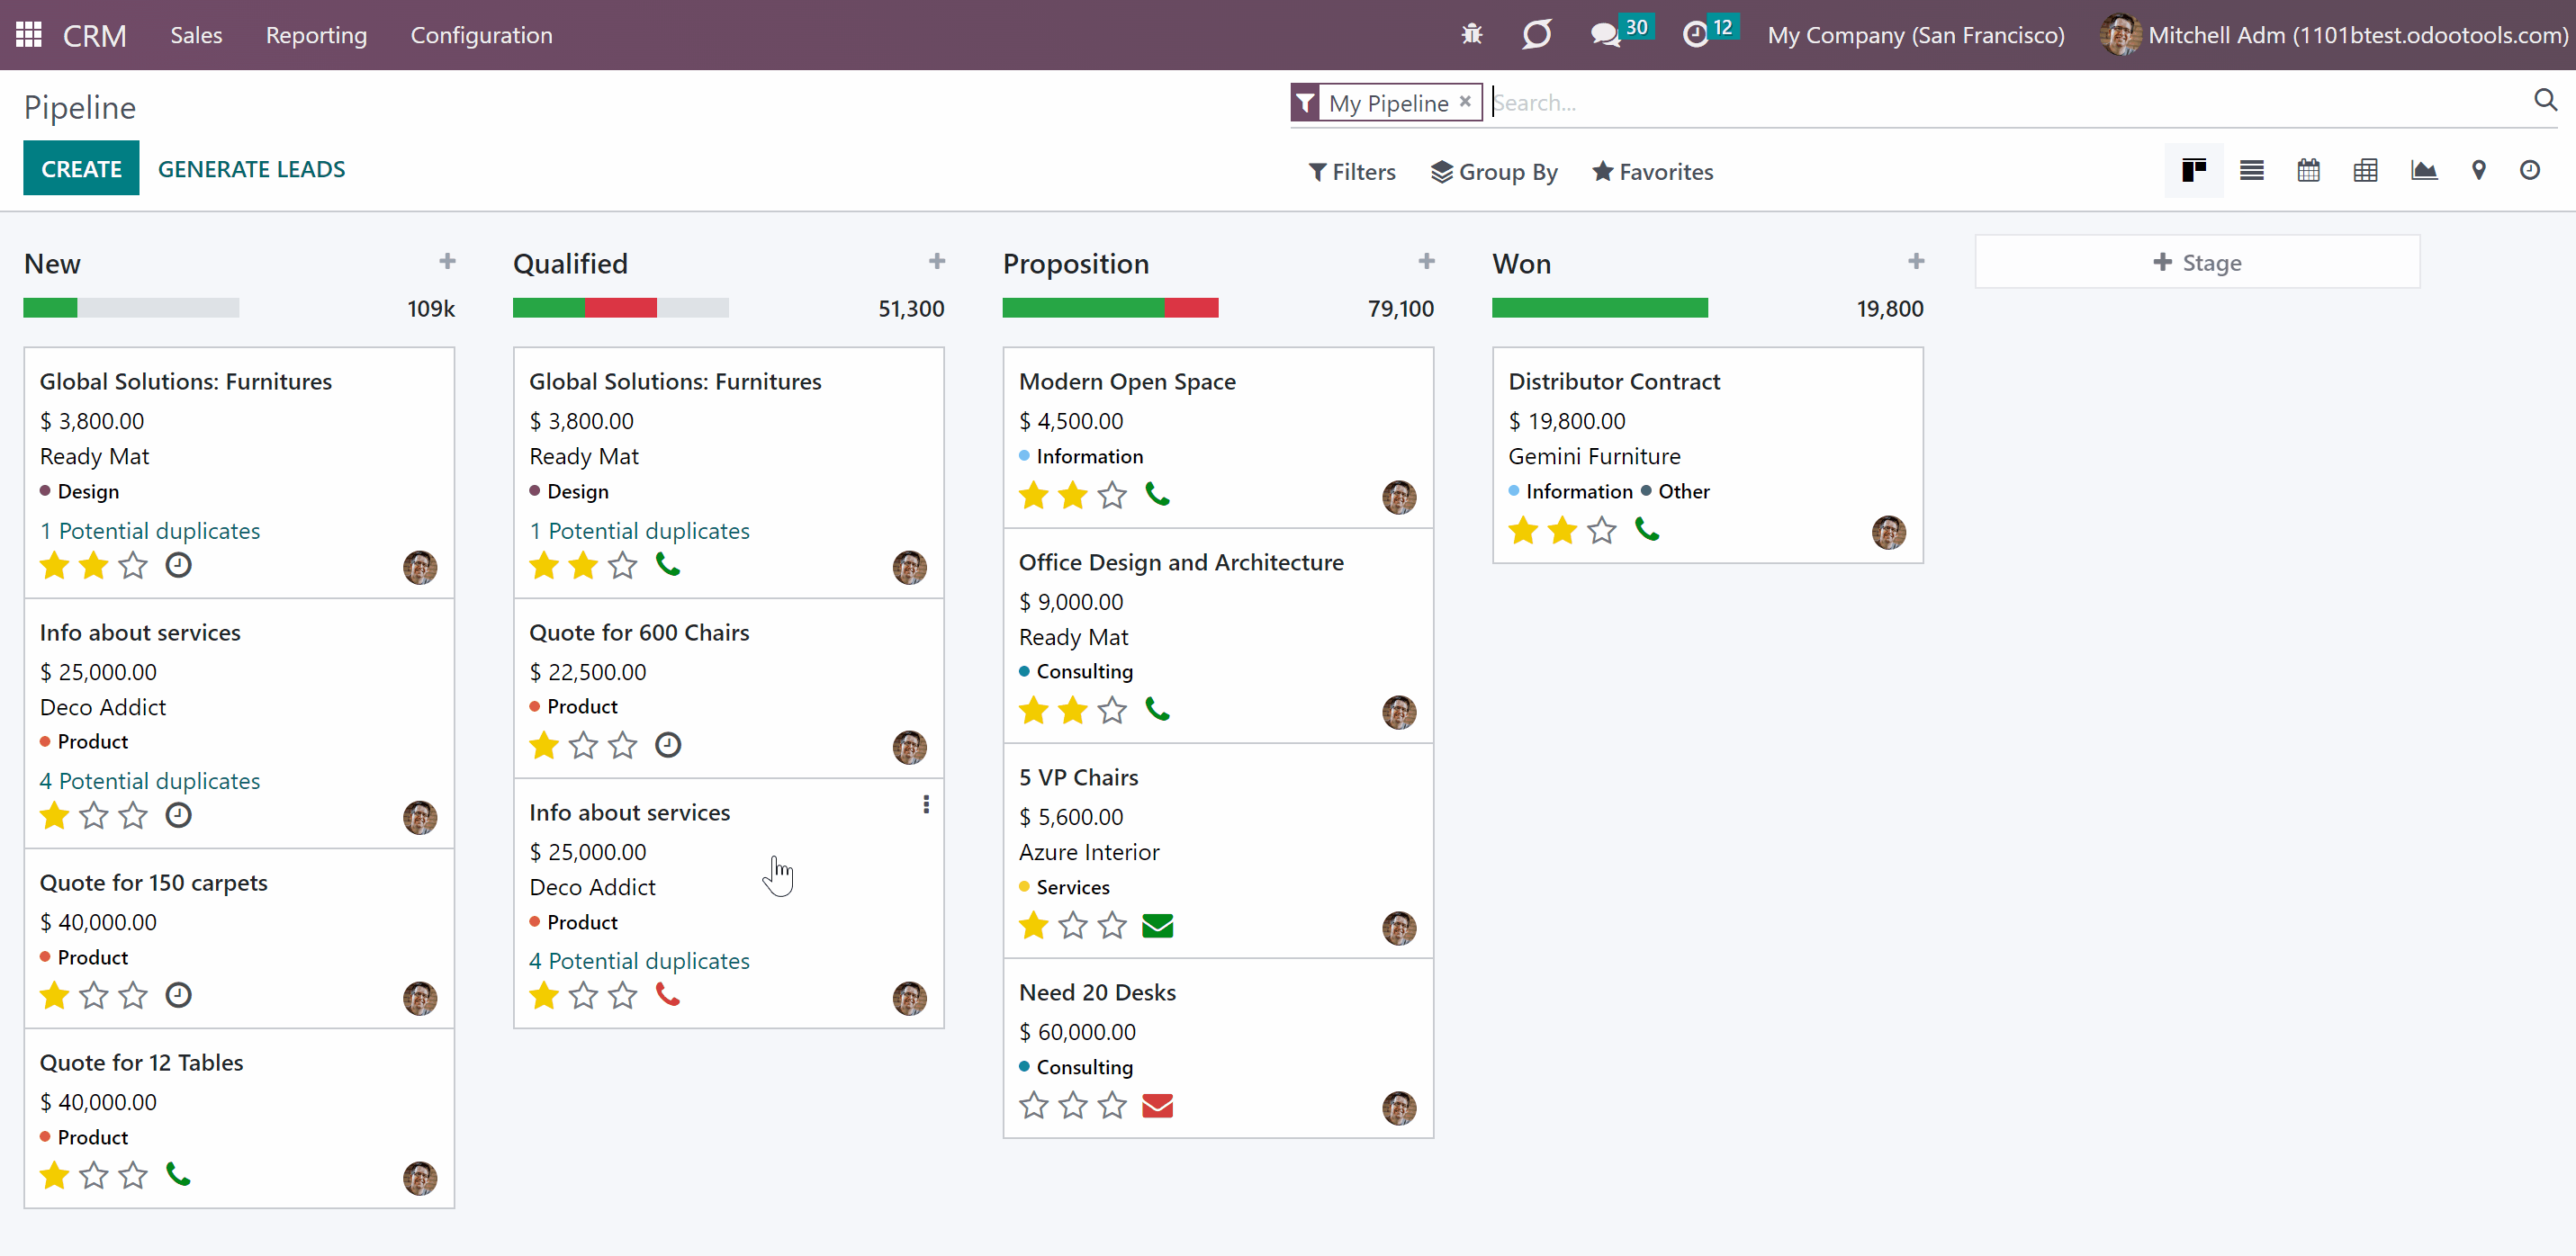Switch to the list view icon
Viewport: 2576px width, 1256px height.
pos(2251,171)
